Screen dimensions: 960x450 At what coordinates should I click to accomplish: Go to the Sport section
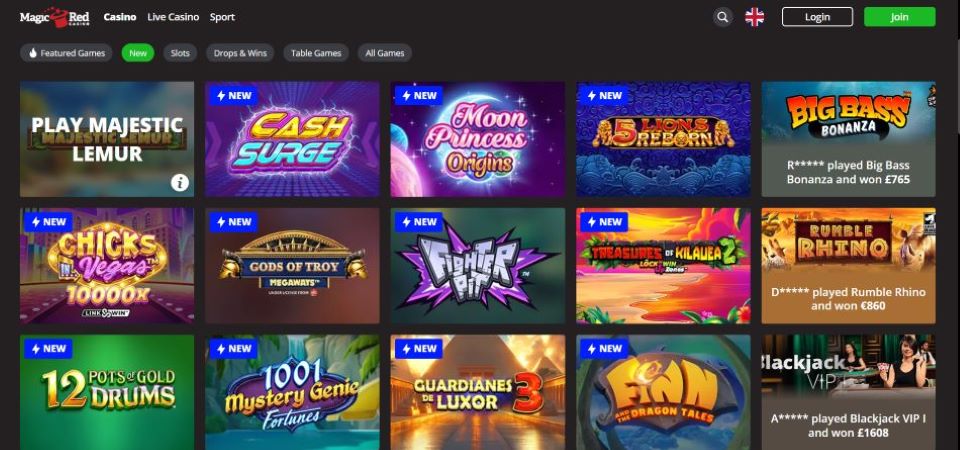tap(222, 17)
